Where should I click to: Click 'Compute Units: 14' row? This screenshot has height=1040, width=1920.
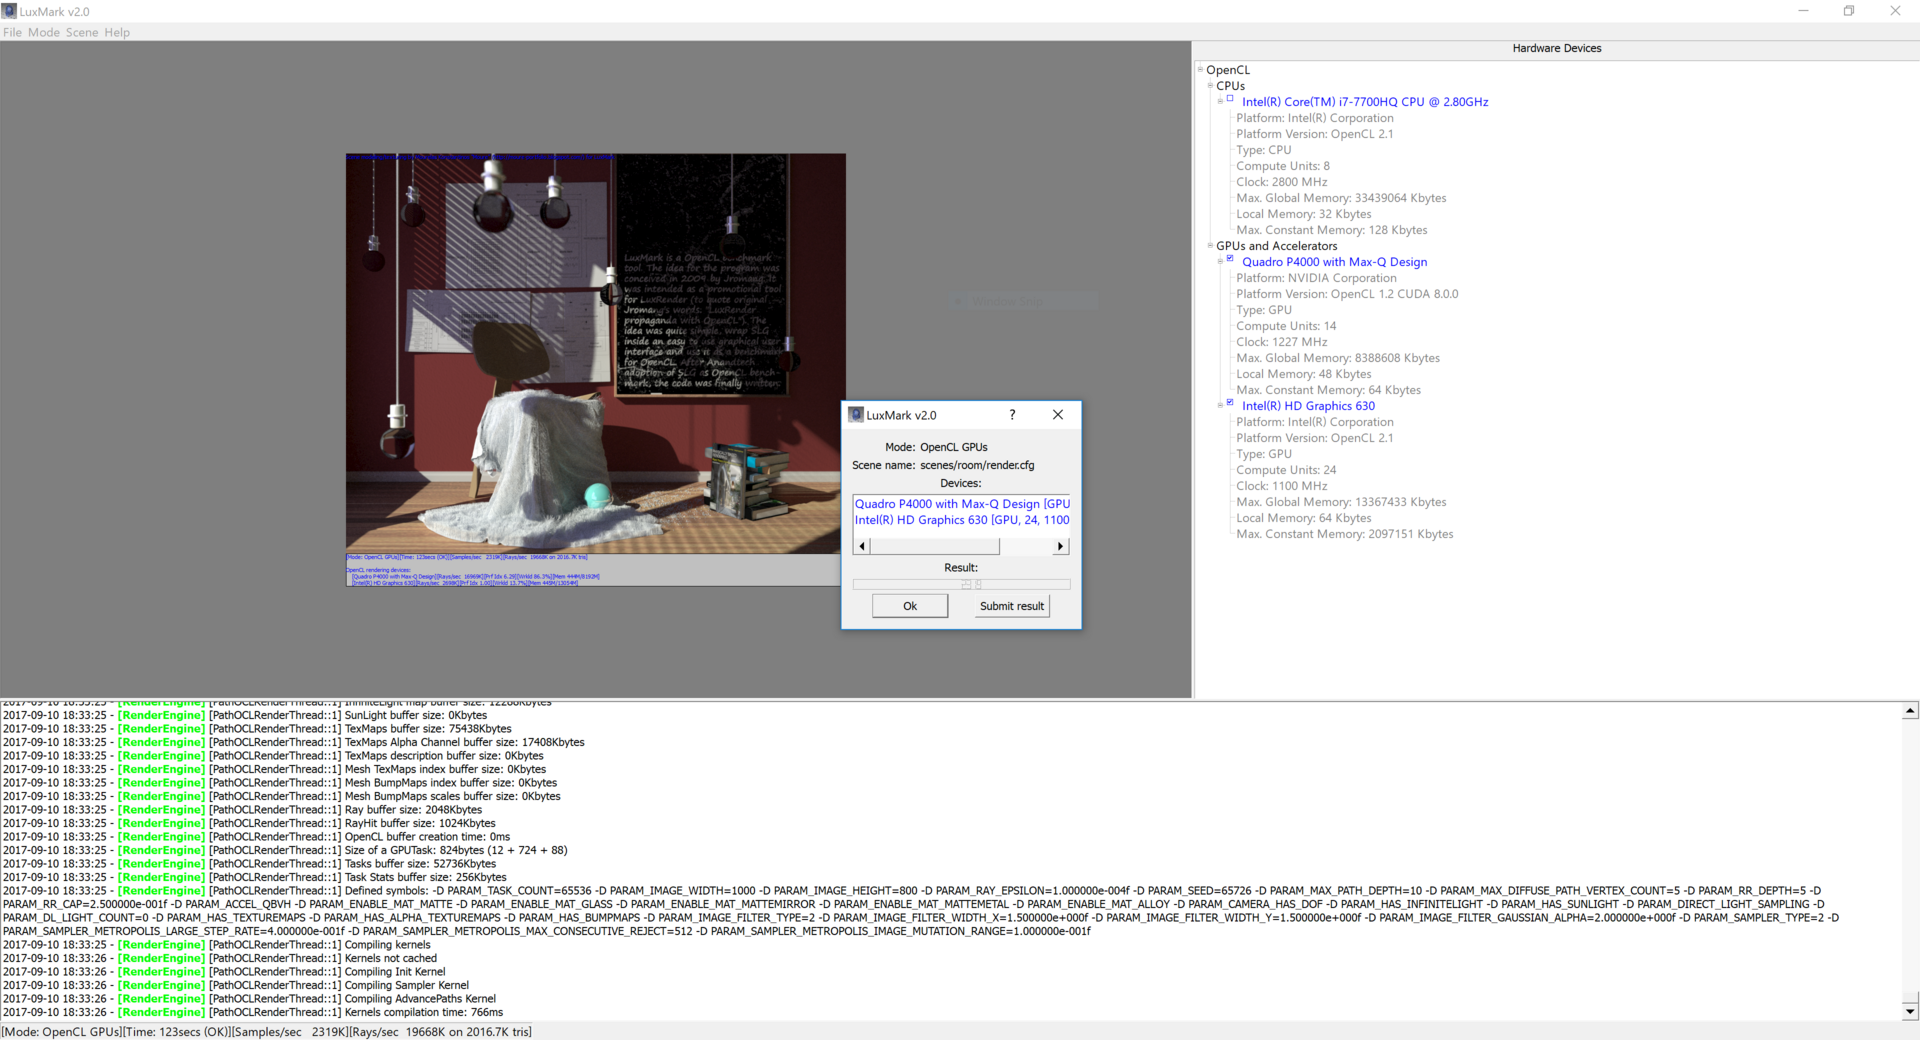coord(1286,326)
